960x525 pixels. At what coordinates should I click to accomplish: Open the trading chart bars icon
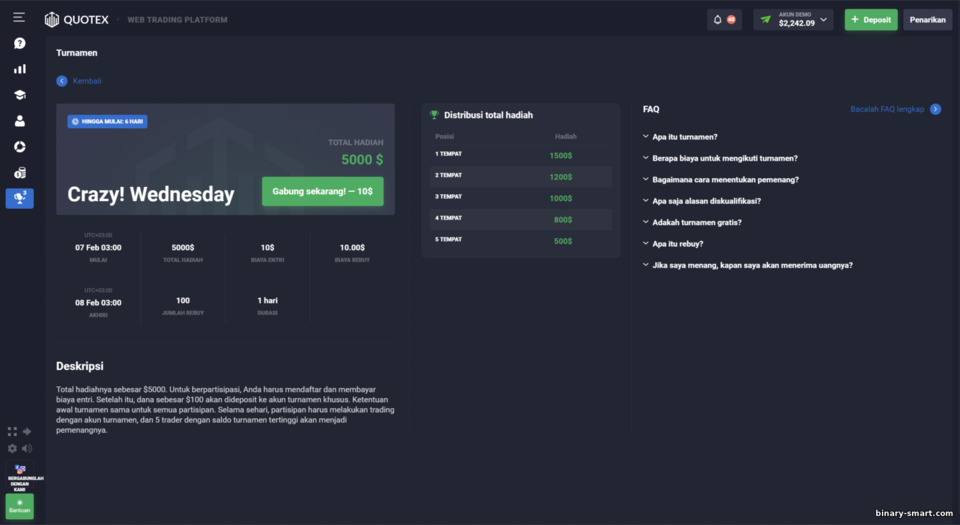(20, 69)
